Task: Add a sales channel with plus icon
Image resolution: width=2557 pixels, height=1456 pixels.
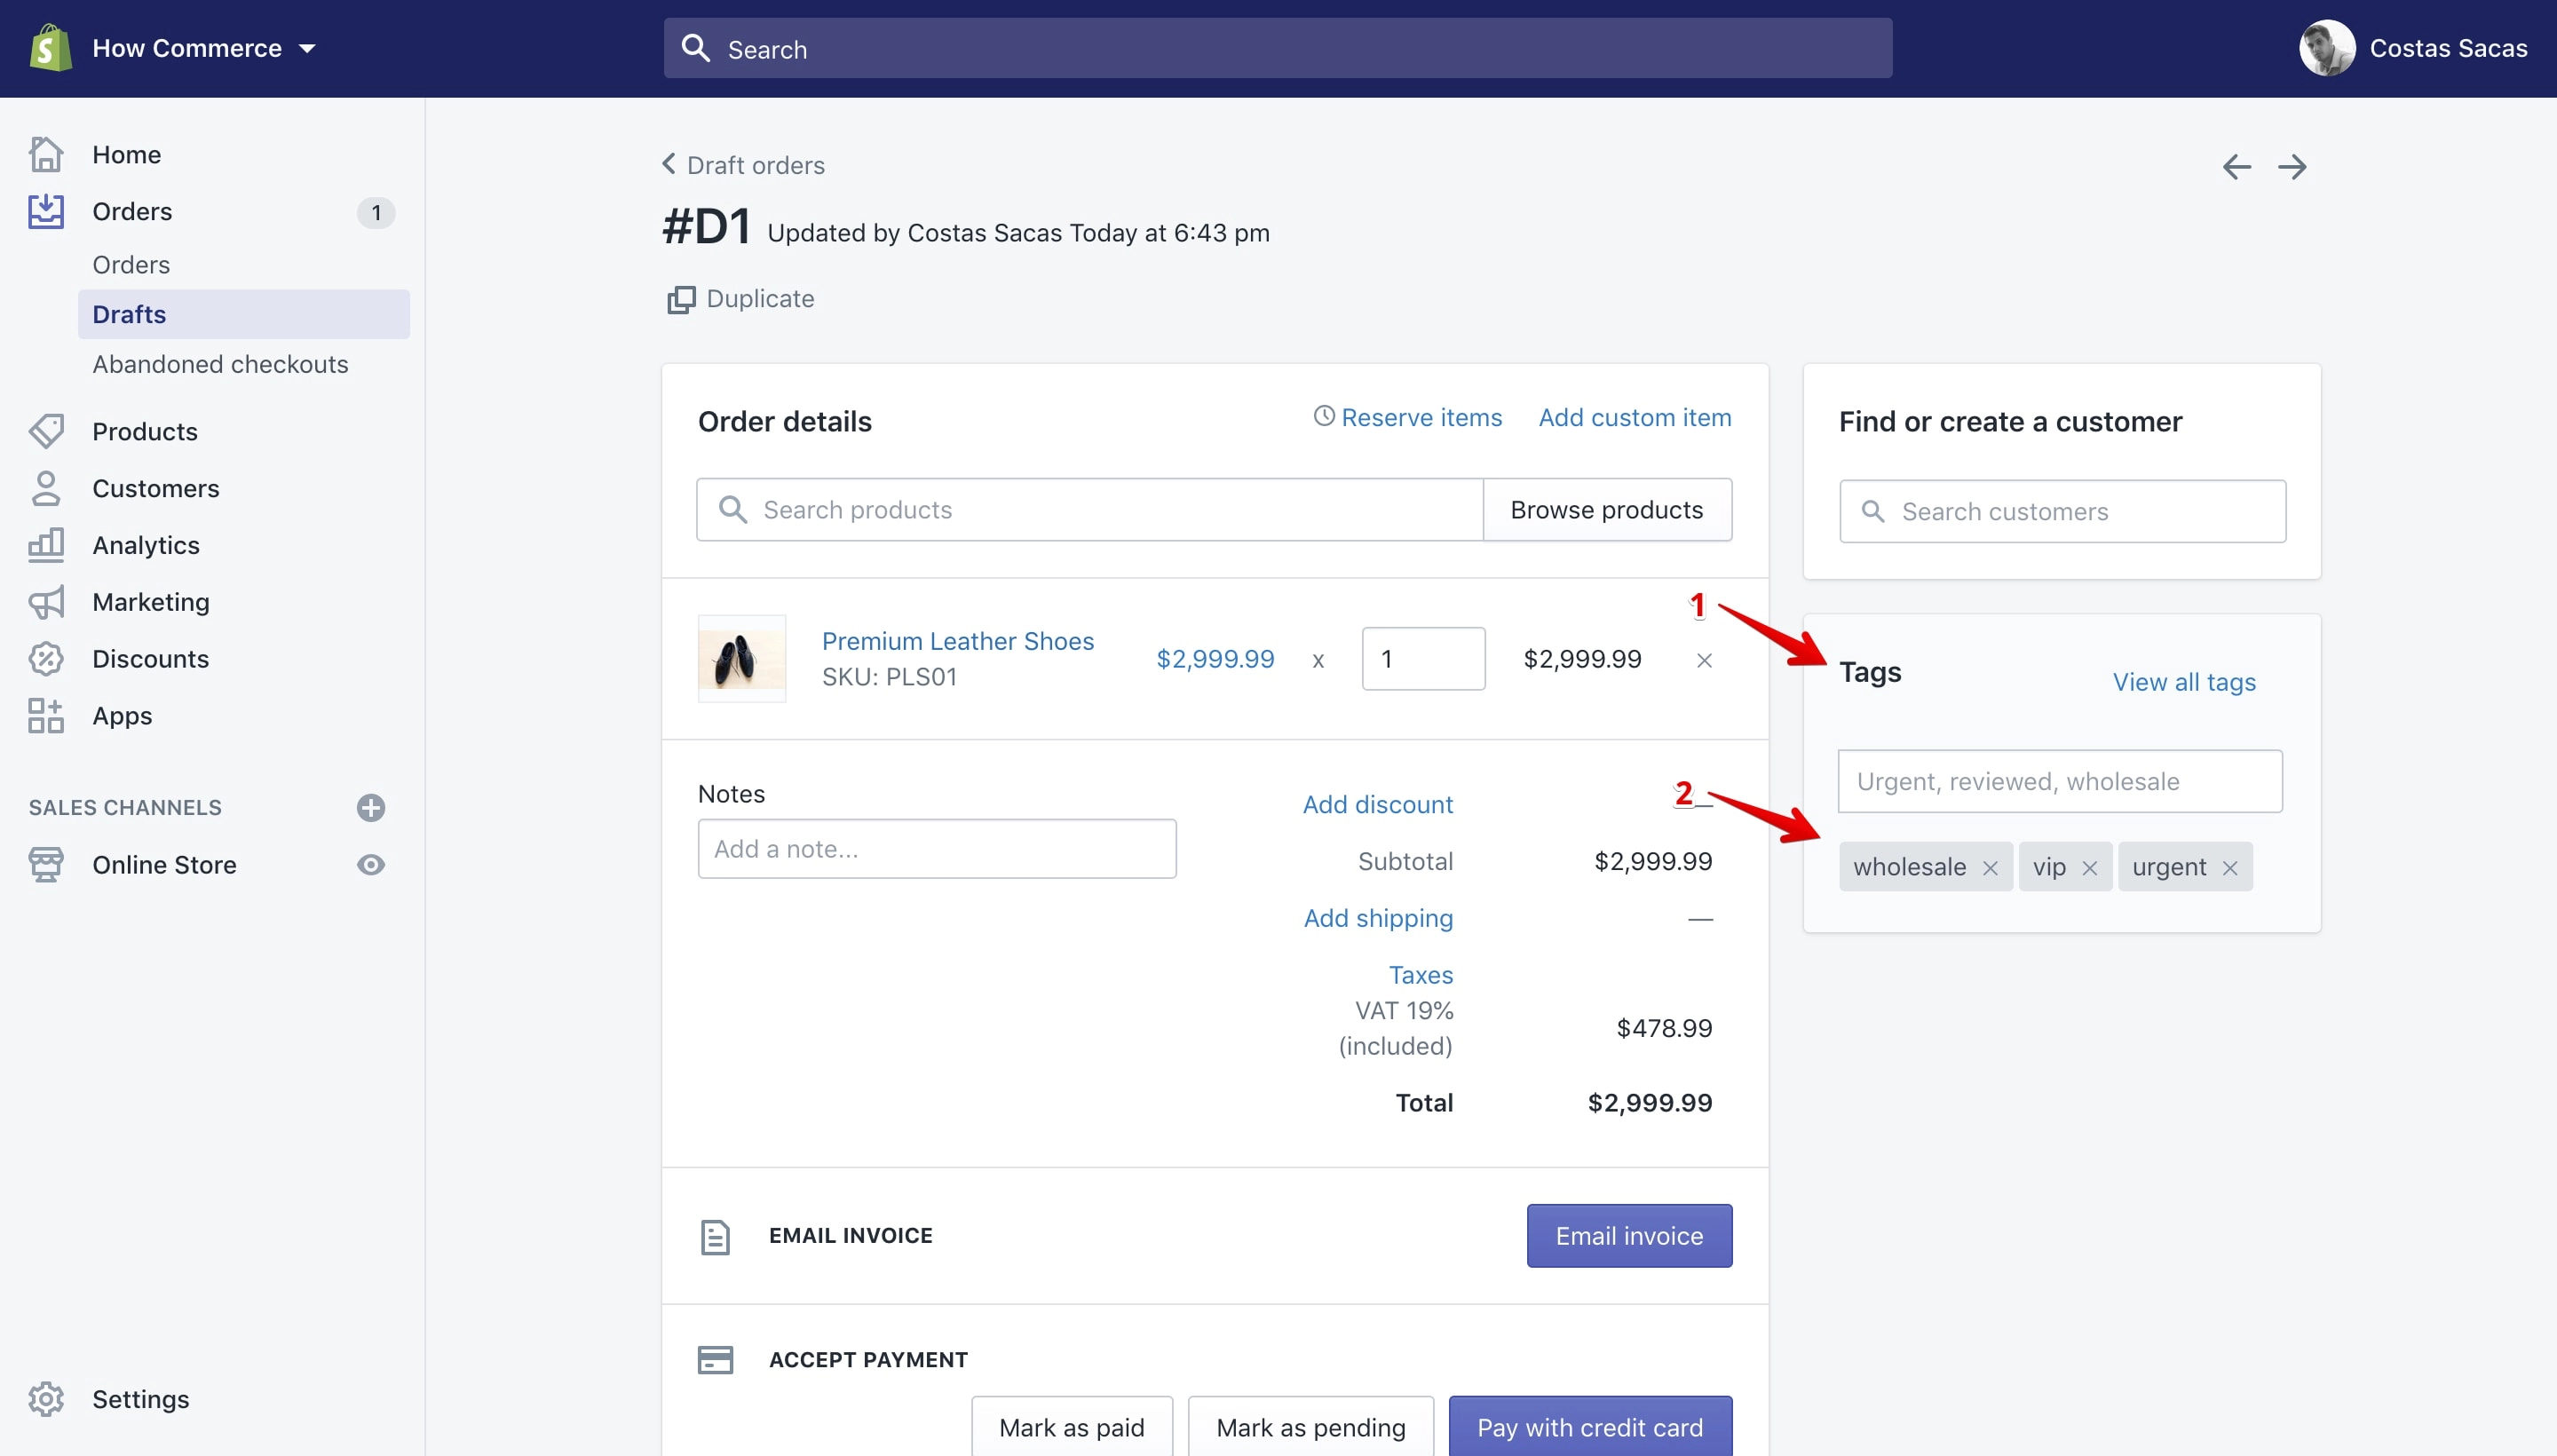Action: point(371,807)
